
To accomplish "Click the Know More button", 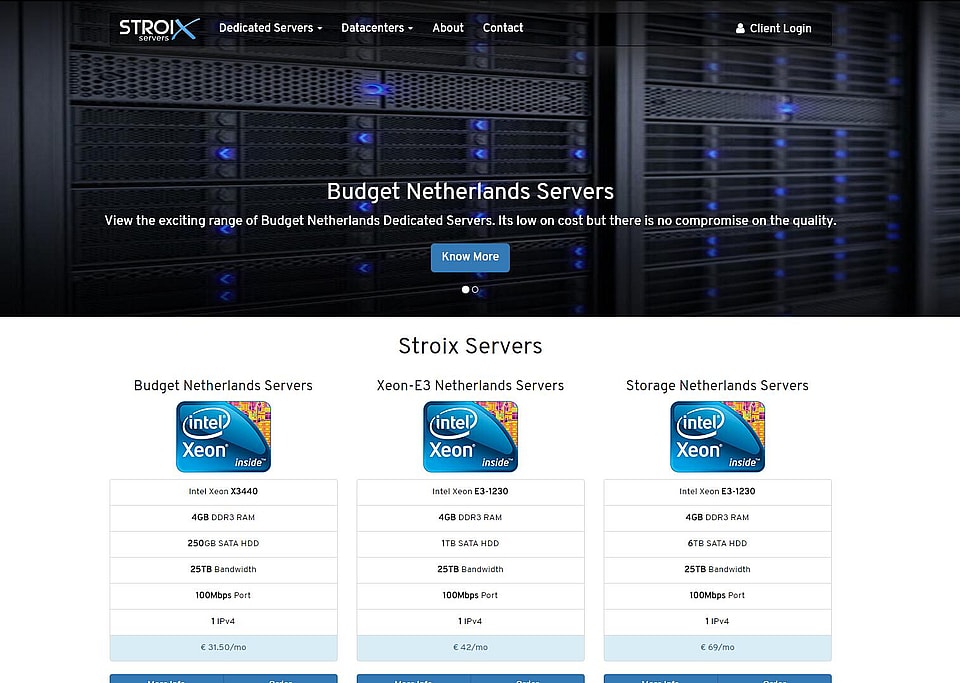I will (x=470, y=257).
